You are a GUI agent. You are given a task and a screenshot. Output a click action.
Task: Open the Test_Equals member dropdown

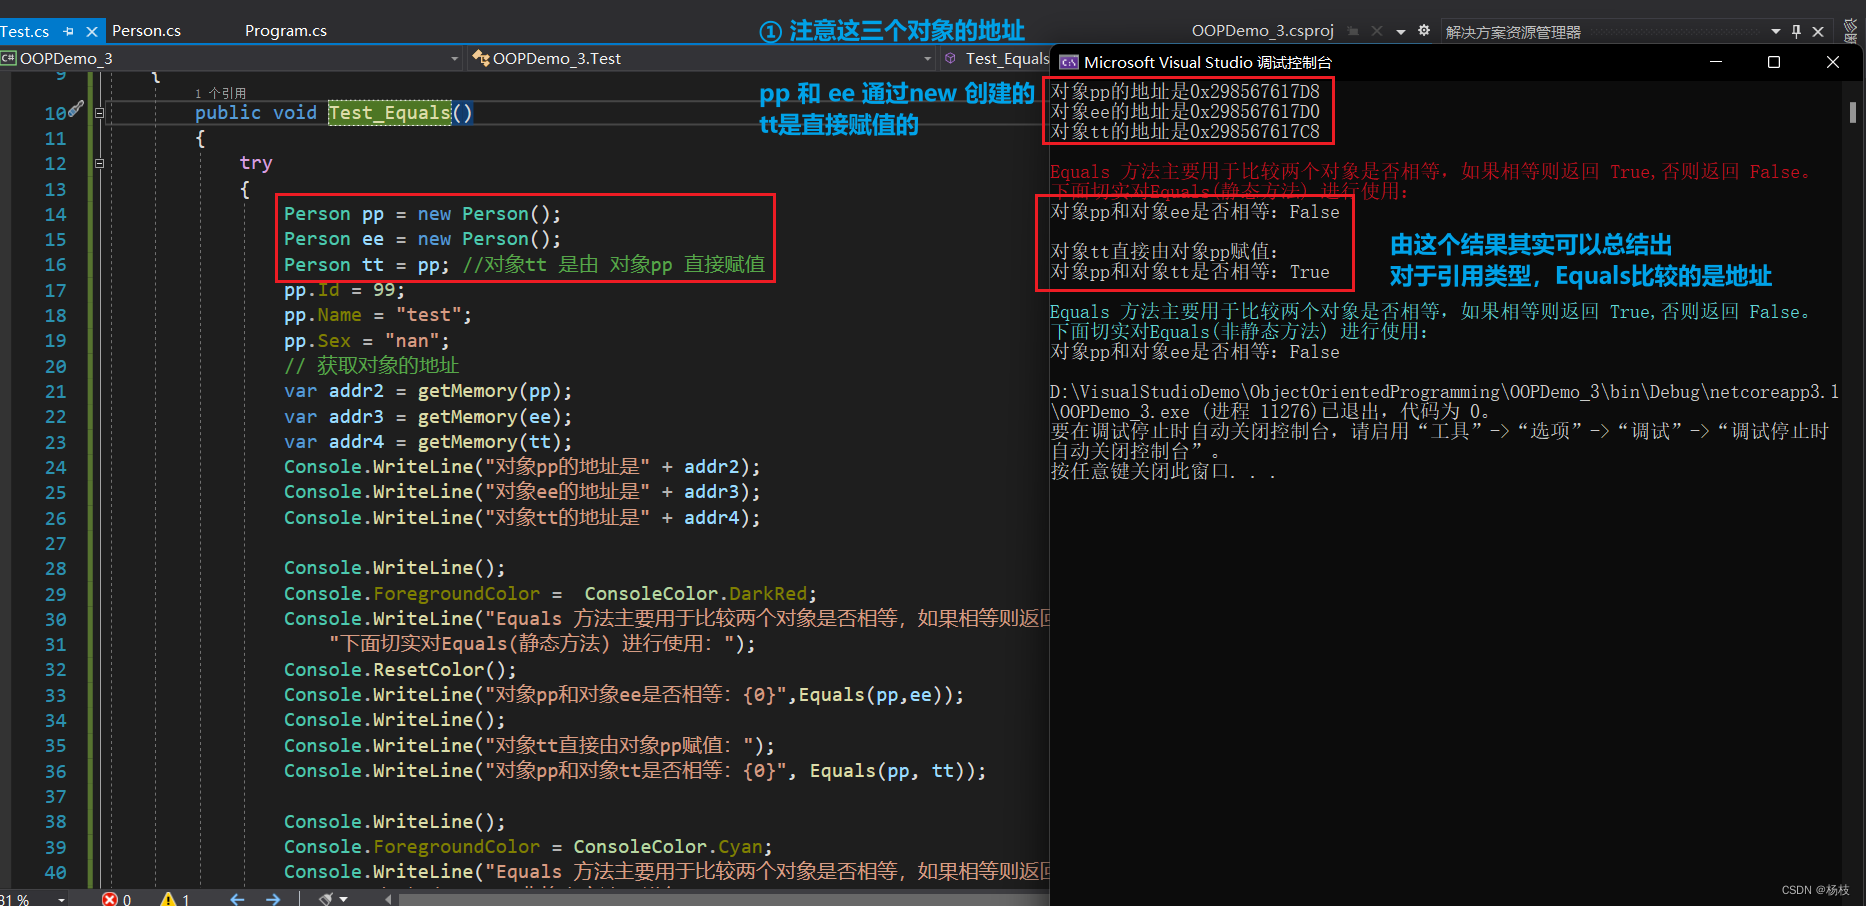click(x=995, y=58)
